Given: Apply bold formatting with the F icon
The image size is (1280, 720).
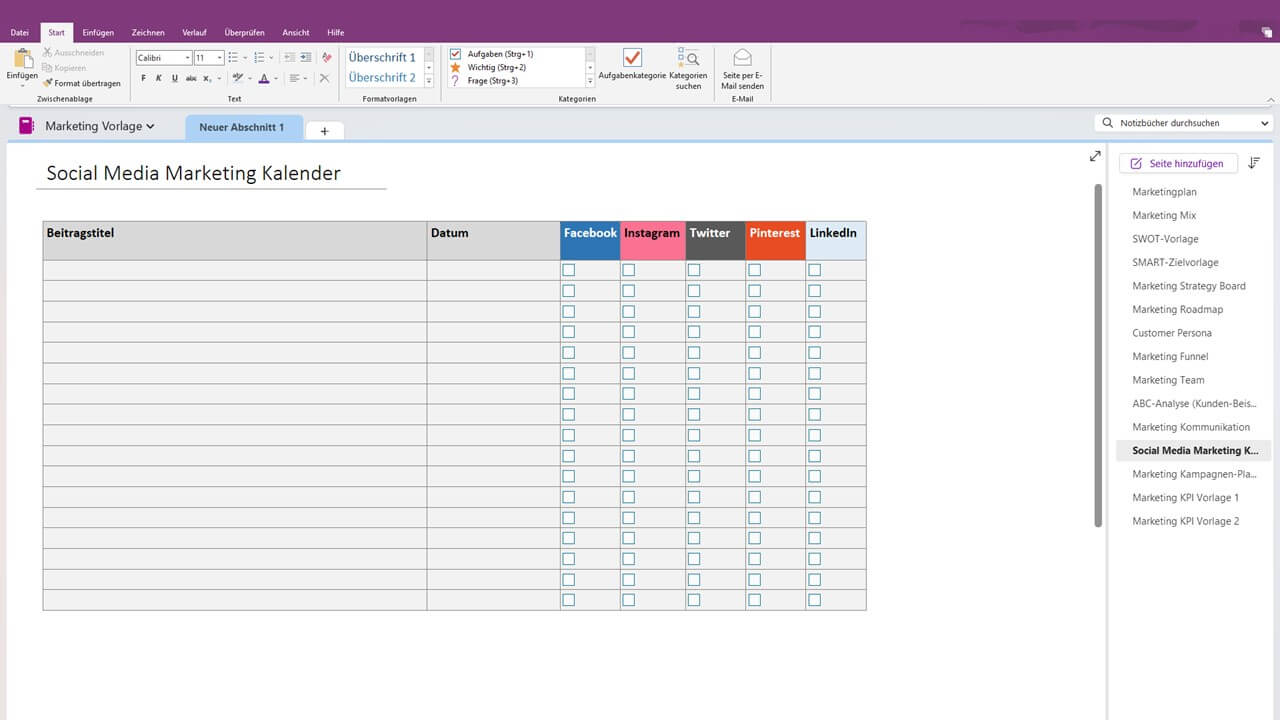Looking at the screenshot, I should [144, 78].
